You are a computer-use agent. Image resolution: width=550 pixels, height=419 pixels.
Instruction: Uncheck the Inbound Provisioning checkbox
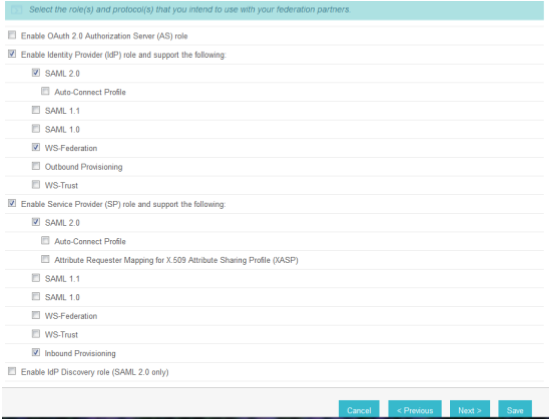[x=36, y=352]
